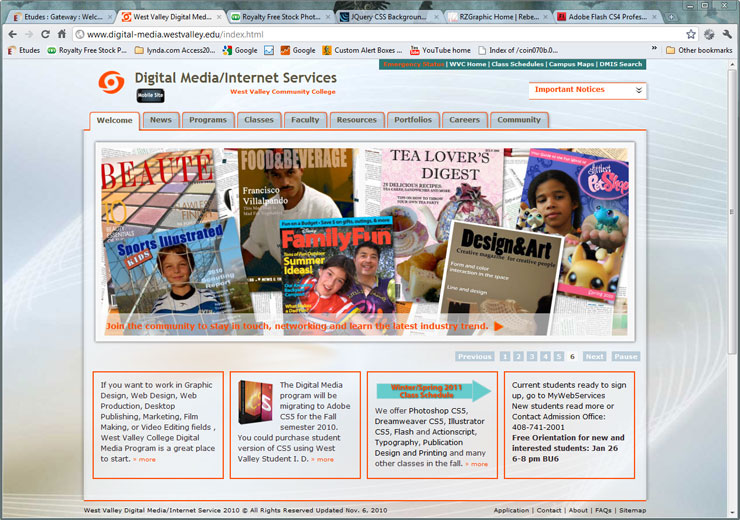Open the first Google bookmark
Screen dimensions: 740x520
pos(240,50)
